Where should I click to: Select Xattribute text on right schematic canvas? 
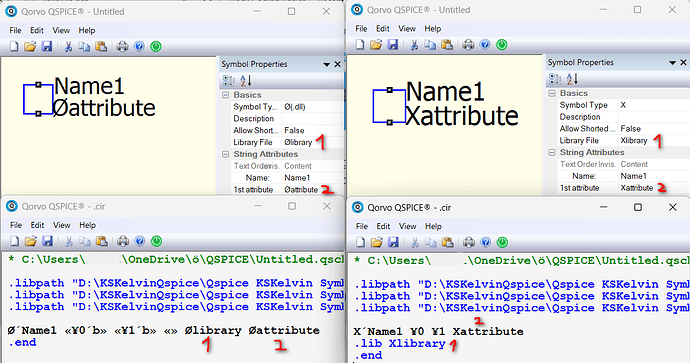pos(461,116)
